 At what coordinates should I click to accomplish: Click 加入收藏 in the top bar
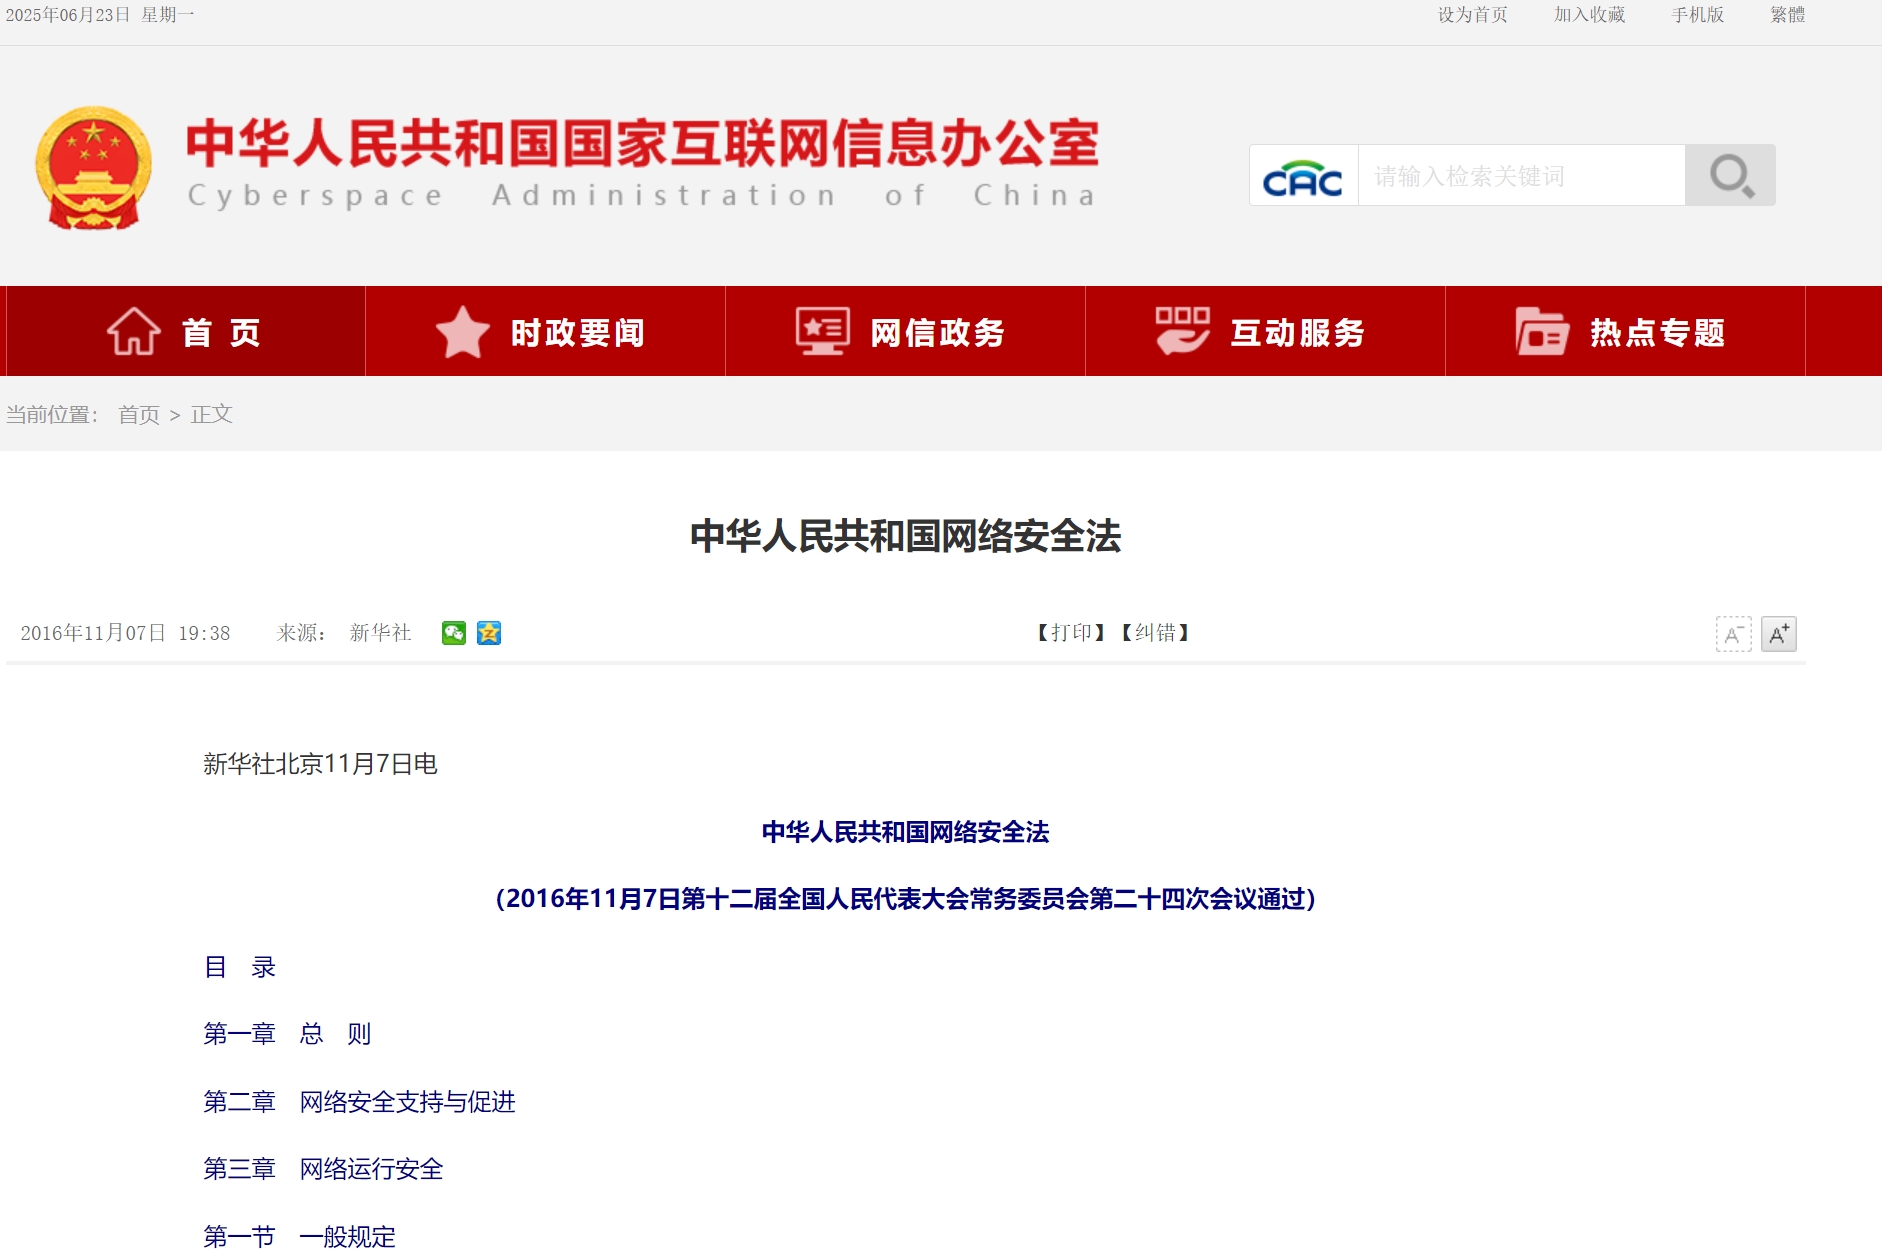(1589, 15)
